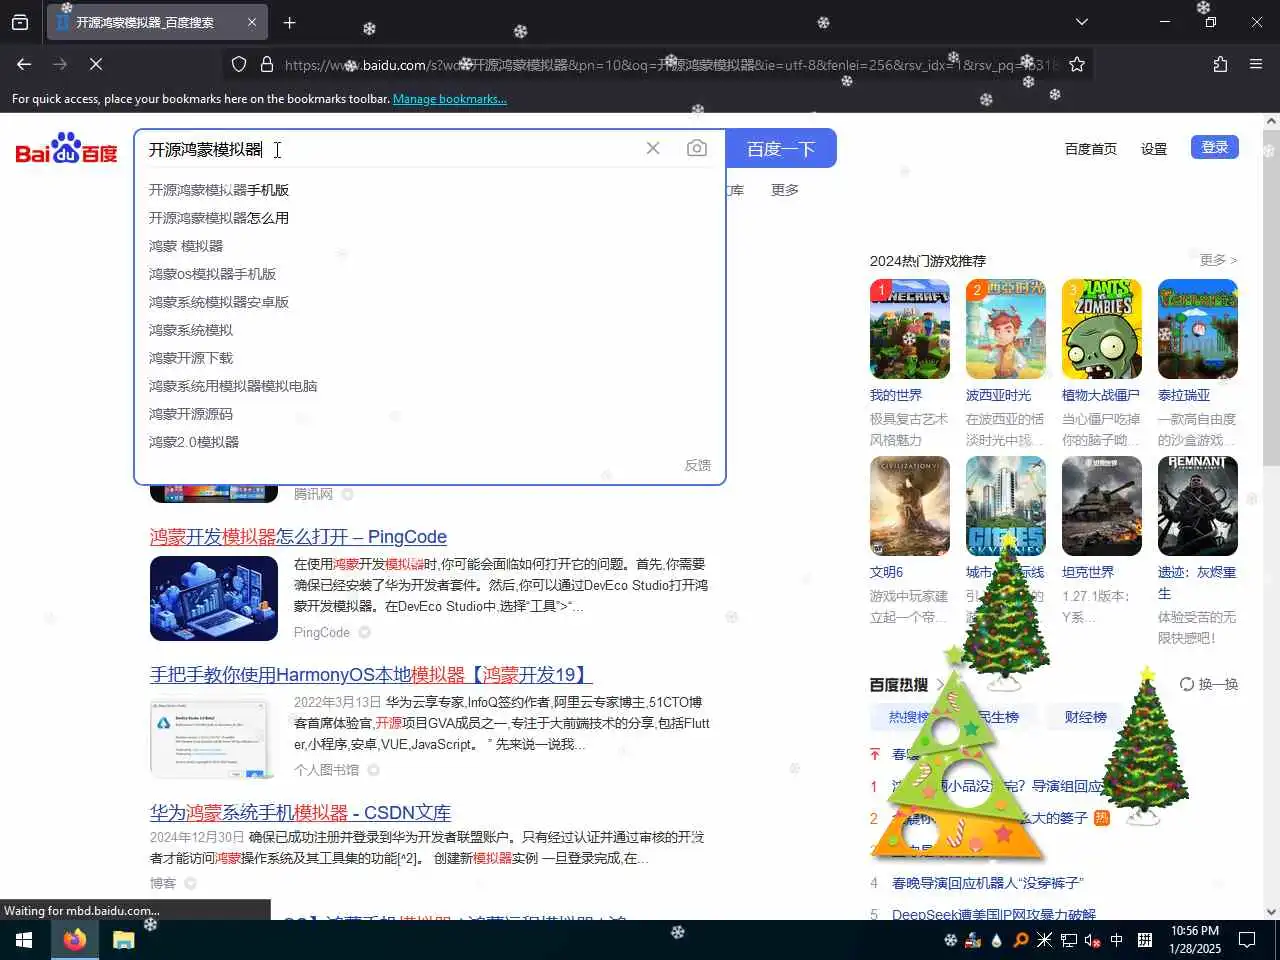Choose suggestion 开源鸿蒙模拟器怎么用
1280x960 pixels.
tap(219, 218)
